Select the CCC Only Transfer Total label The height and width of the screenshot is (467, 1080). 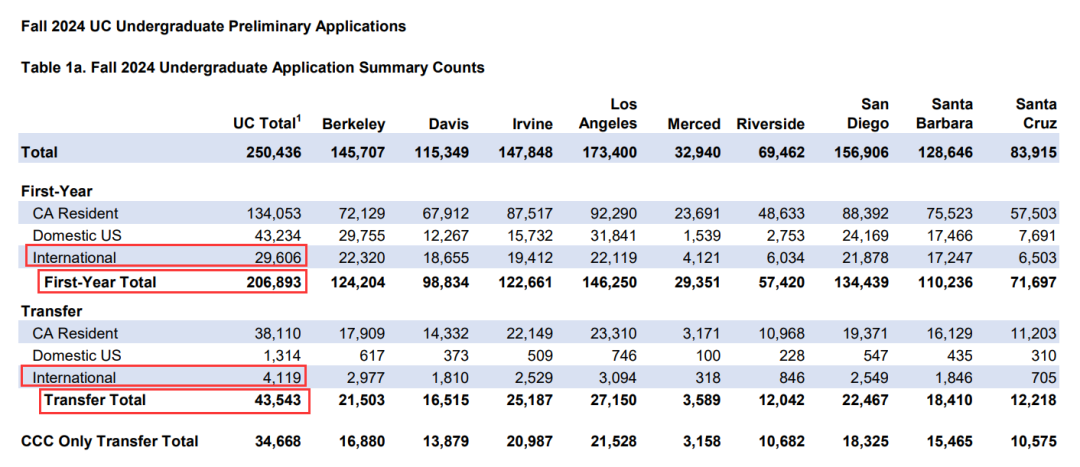pyautogui.click(x=110, y=441)
